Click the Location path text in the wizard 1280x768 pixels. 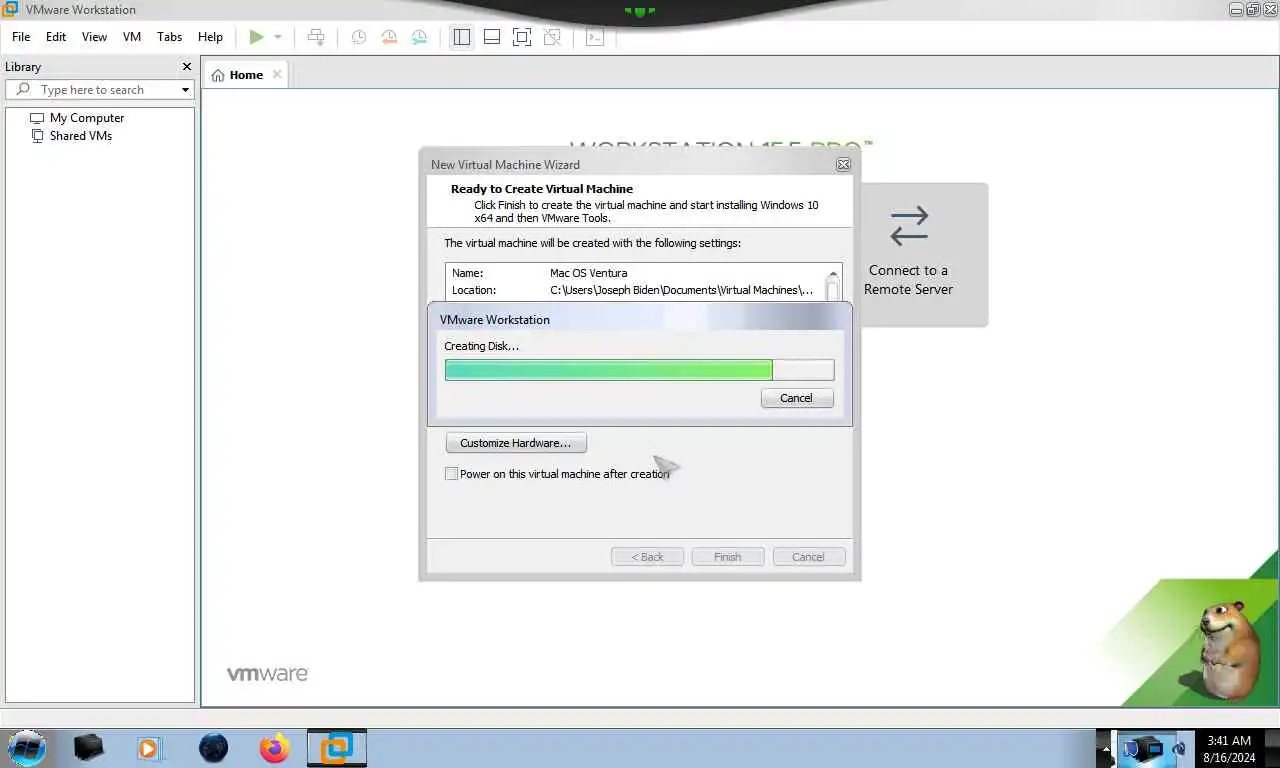pyautogui.click(x=681, y=290)
